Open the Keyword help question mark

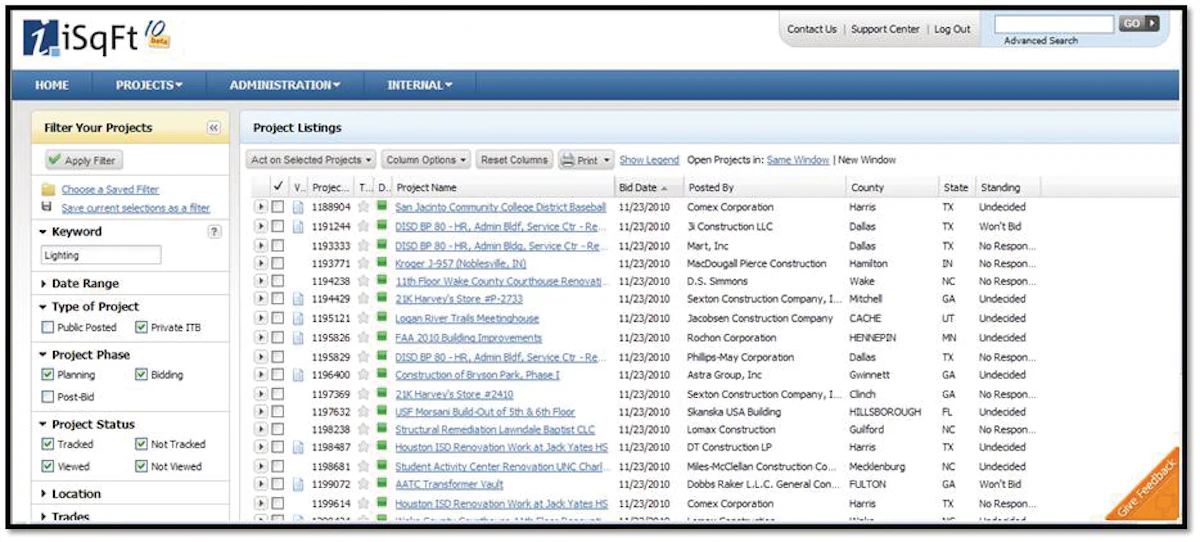pyautogui.click(x=213, y=231)
